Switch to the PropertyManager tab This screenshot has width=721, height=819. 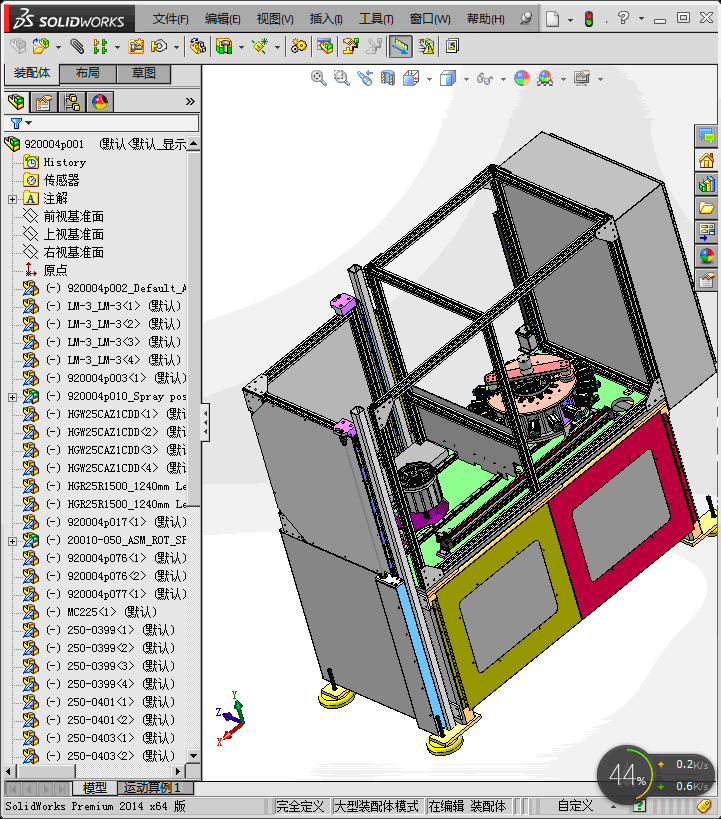coord(44,102)
